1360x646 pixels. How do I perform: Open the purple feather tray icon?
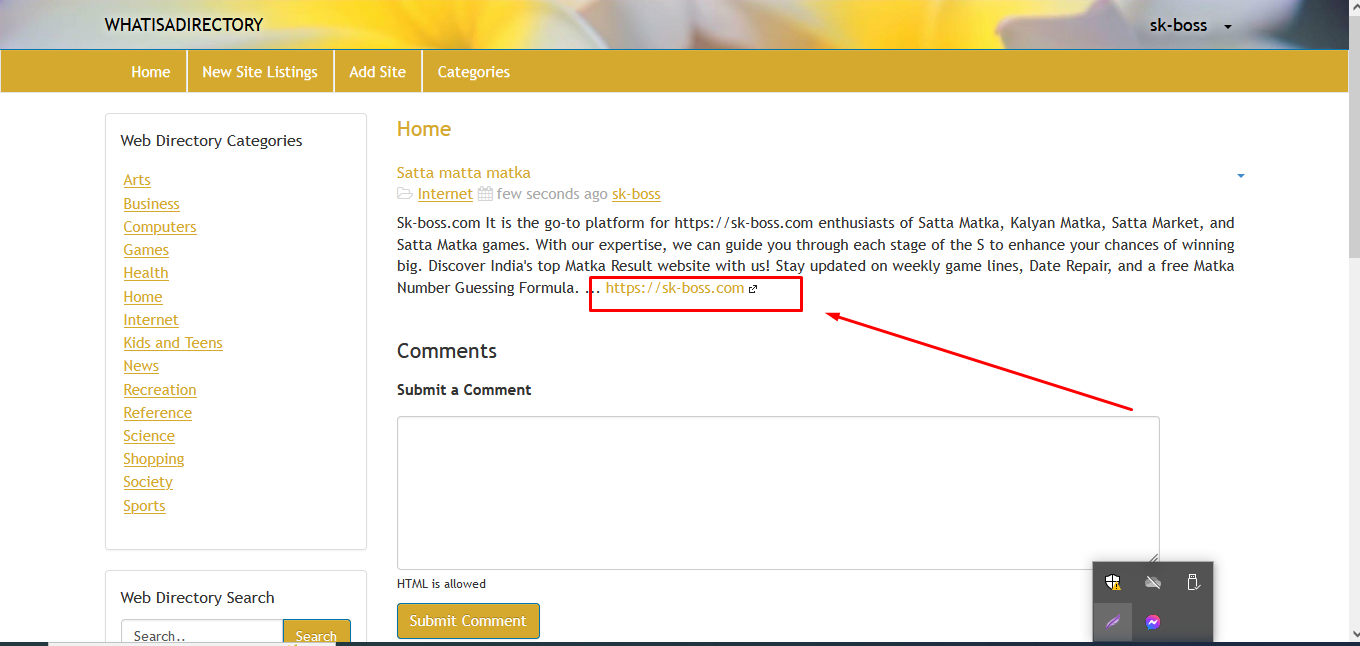click(x=1113, y=622)
